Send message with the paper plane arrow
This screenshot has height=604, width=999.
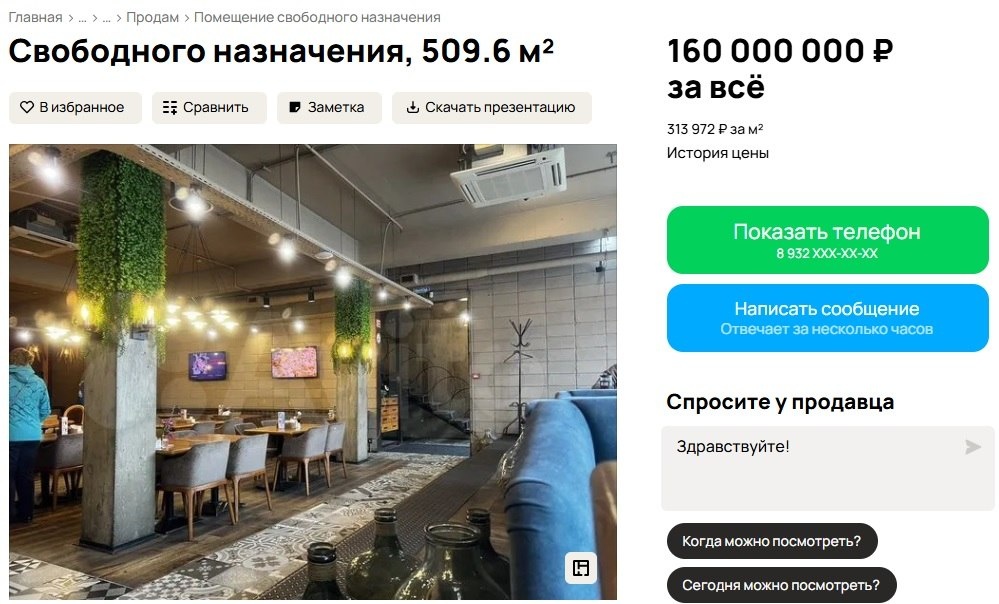tap(972, 447)
